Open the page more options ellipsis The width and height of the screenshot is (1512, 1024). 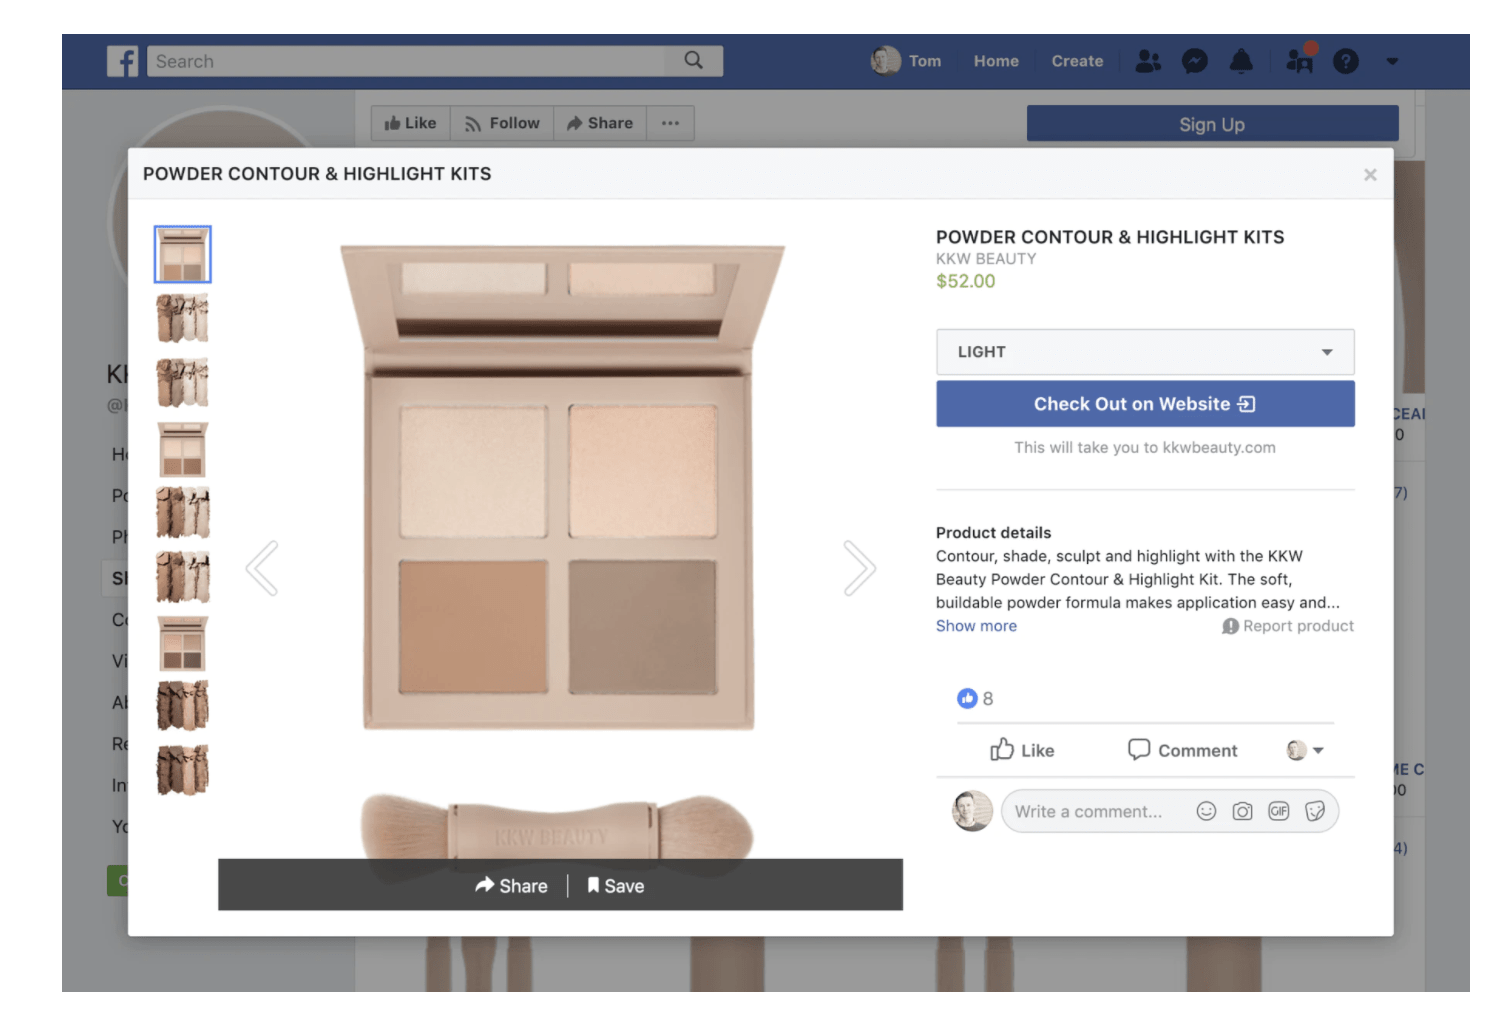[670, 123]
